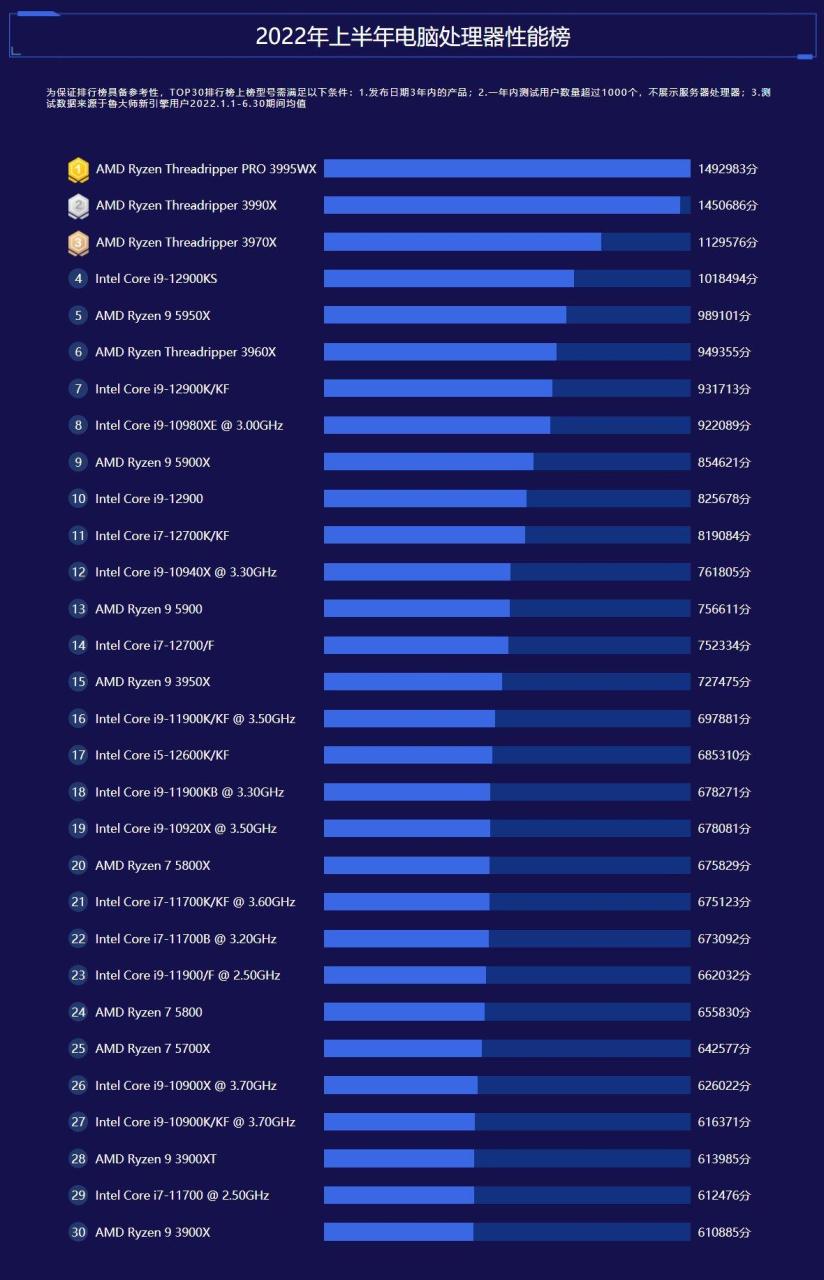This screenshot has width=824, height=1280.
Task: Click the chart title about 2022 processor ranking
Action: point(412,37)
